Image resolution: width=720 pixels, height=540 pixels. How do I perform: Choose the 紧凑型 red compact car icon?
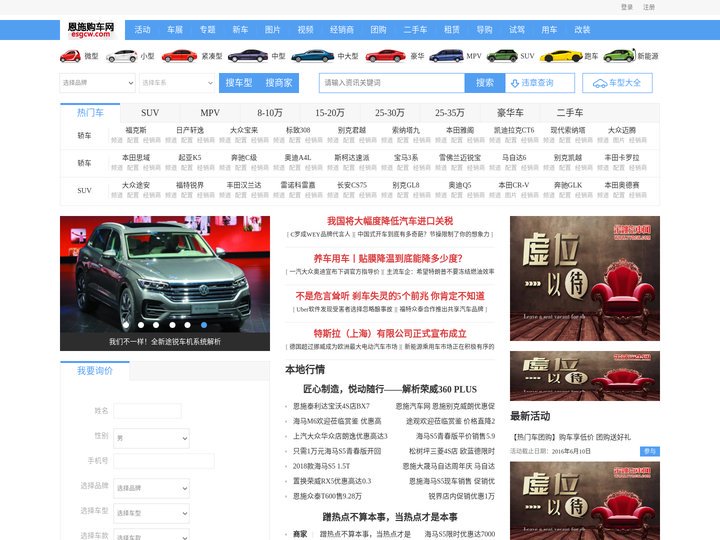click(180, 56)
